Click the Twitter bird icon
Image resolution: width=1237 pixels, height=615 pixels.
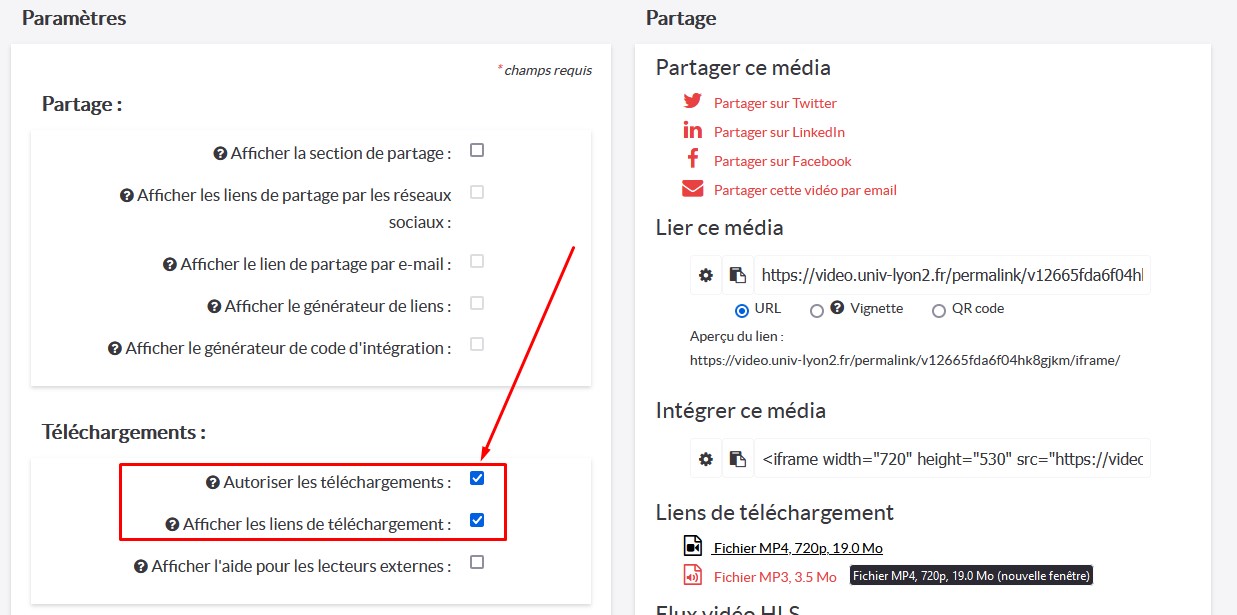click(x=692, y=101)
